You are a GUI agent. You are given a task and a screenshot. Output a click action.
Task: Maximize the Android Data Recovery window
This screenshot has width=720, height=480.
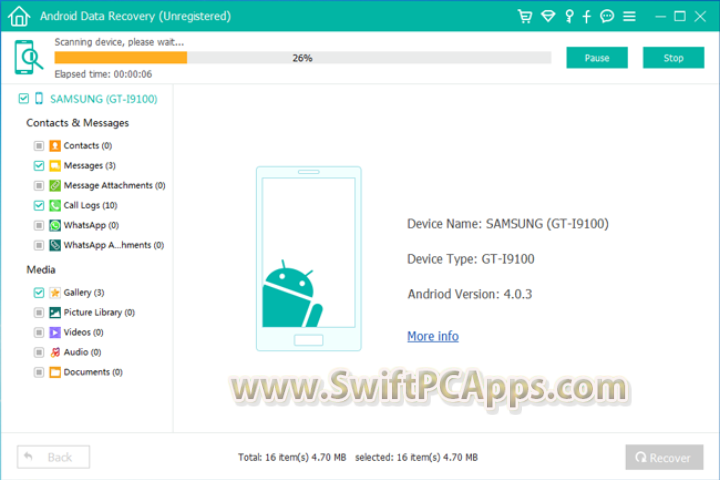pos(680,17)
